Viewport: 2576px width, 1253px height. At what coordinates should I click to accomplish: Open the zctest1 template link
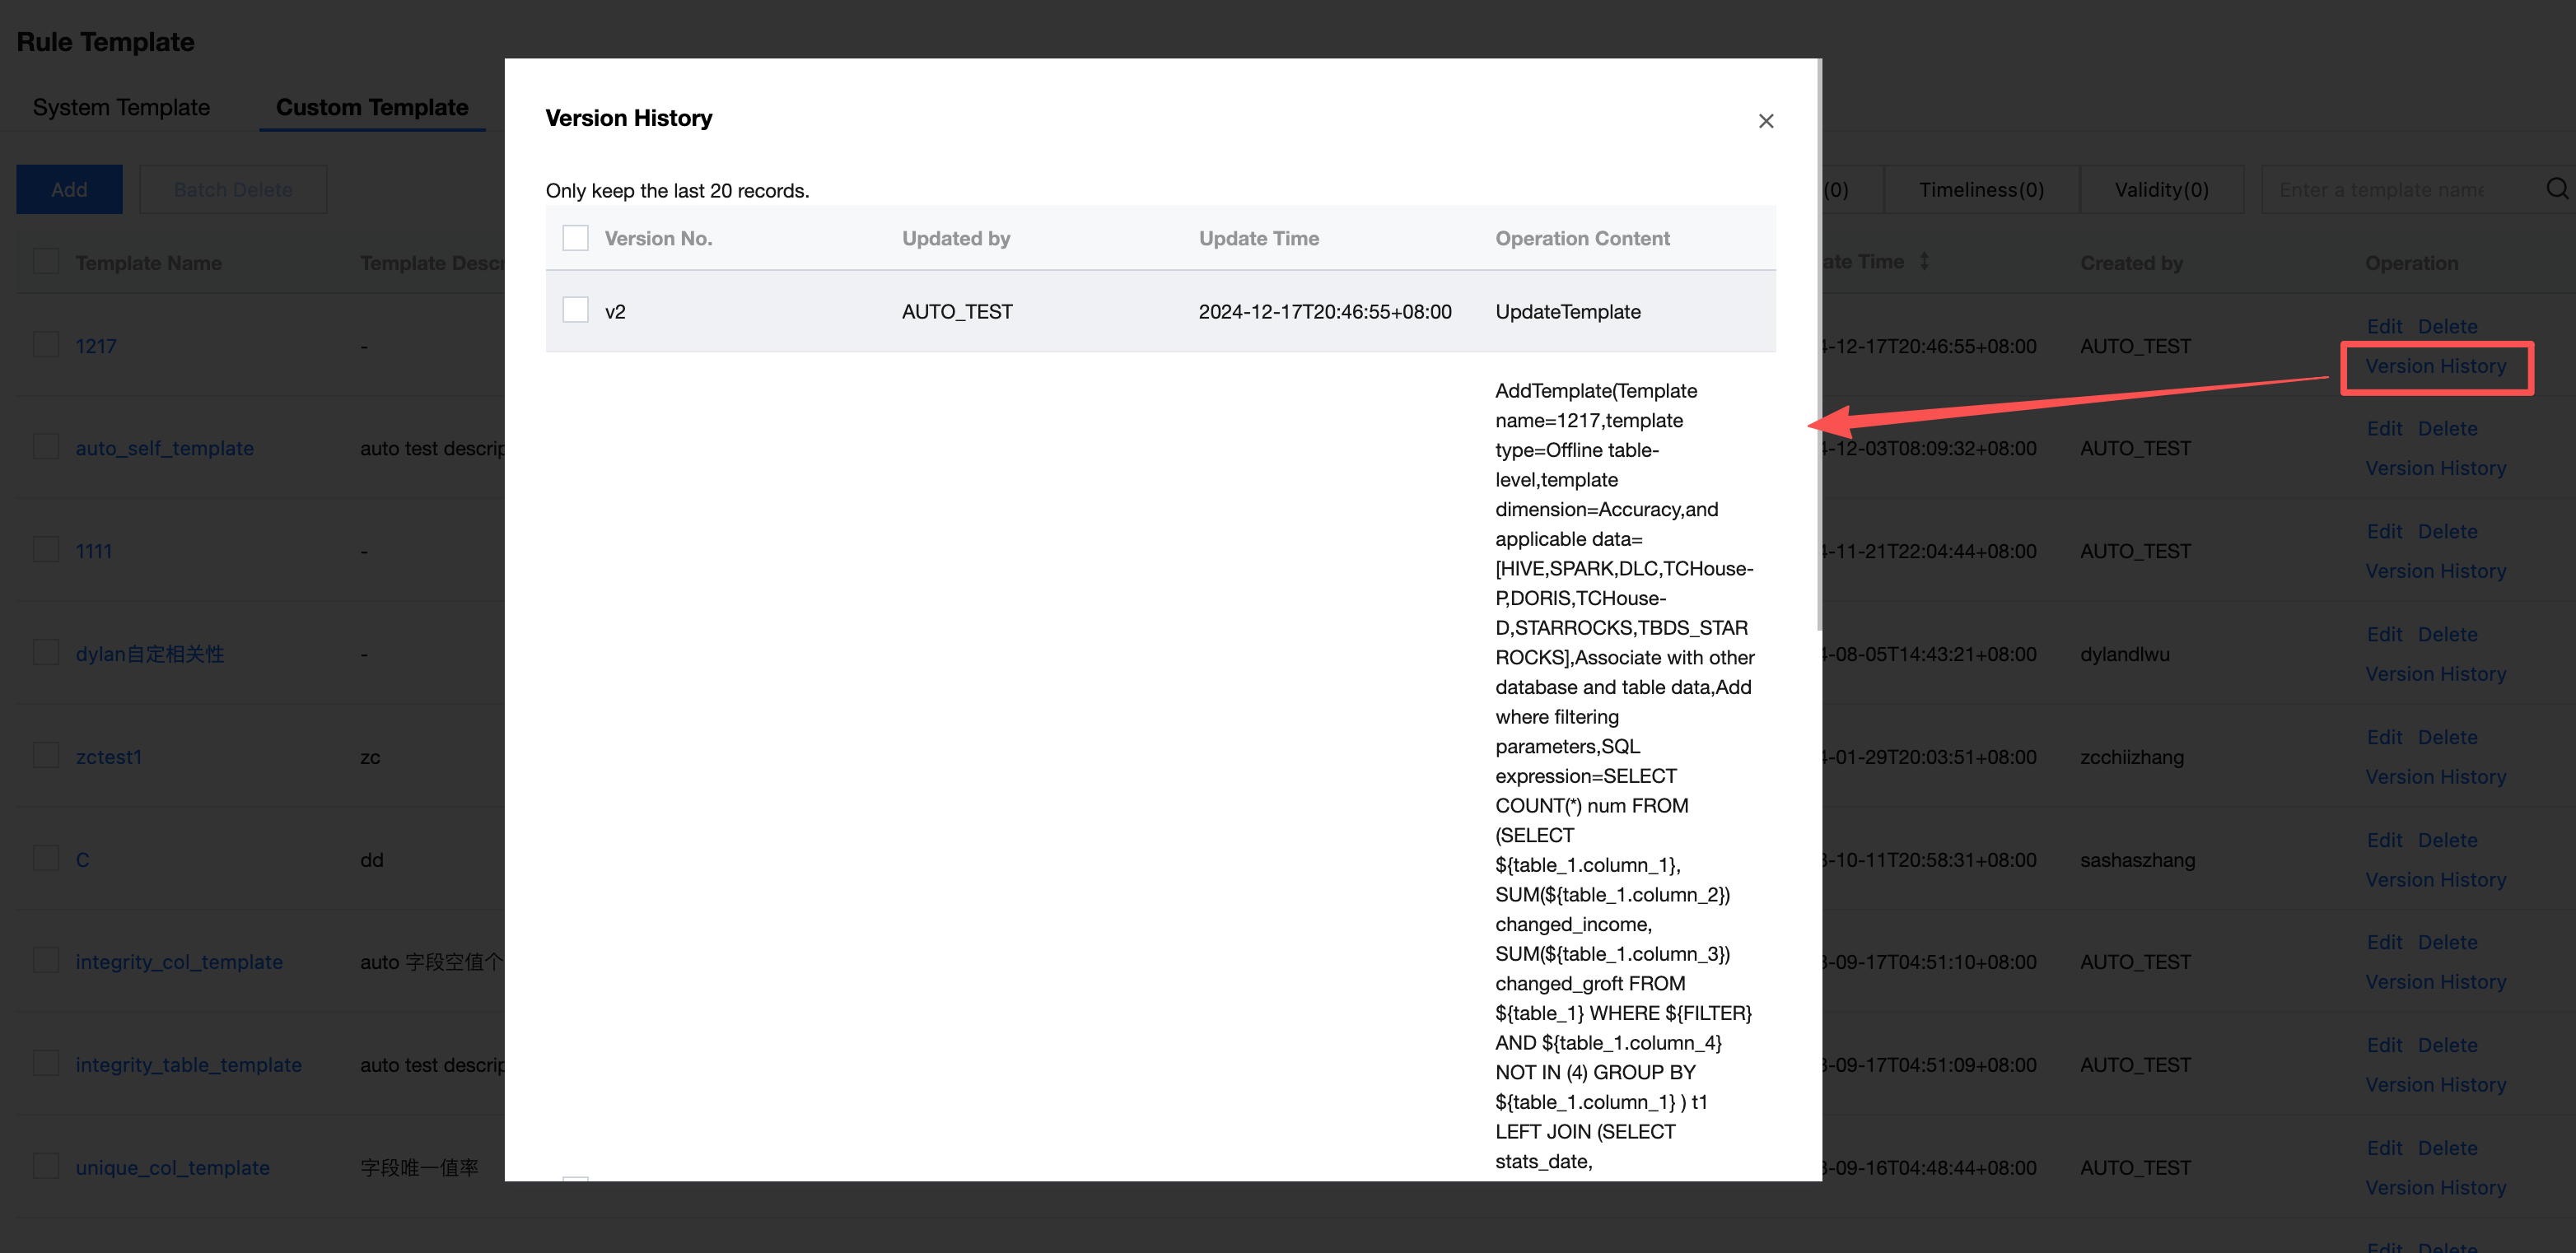[108, 757]
